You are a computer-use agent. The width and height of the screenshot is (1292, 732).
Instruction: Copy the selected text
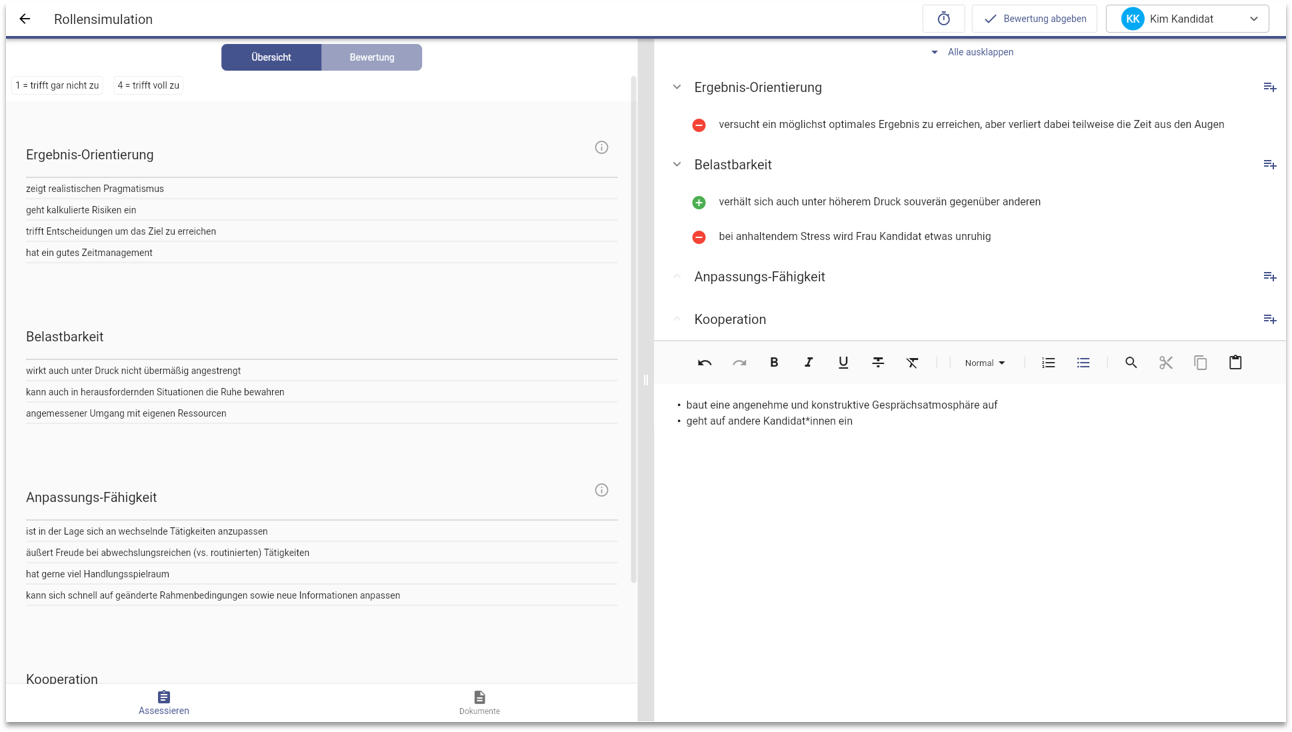1200,363
